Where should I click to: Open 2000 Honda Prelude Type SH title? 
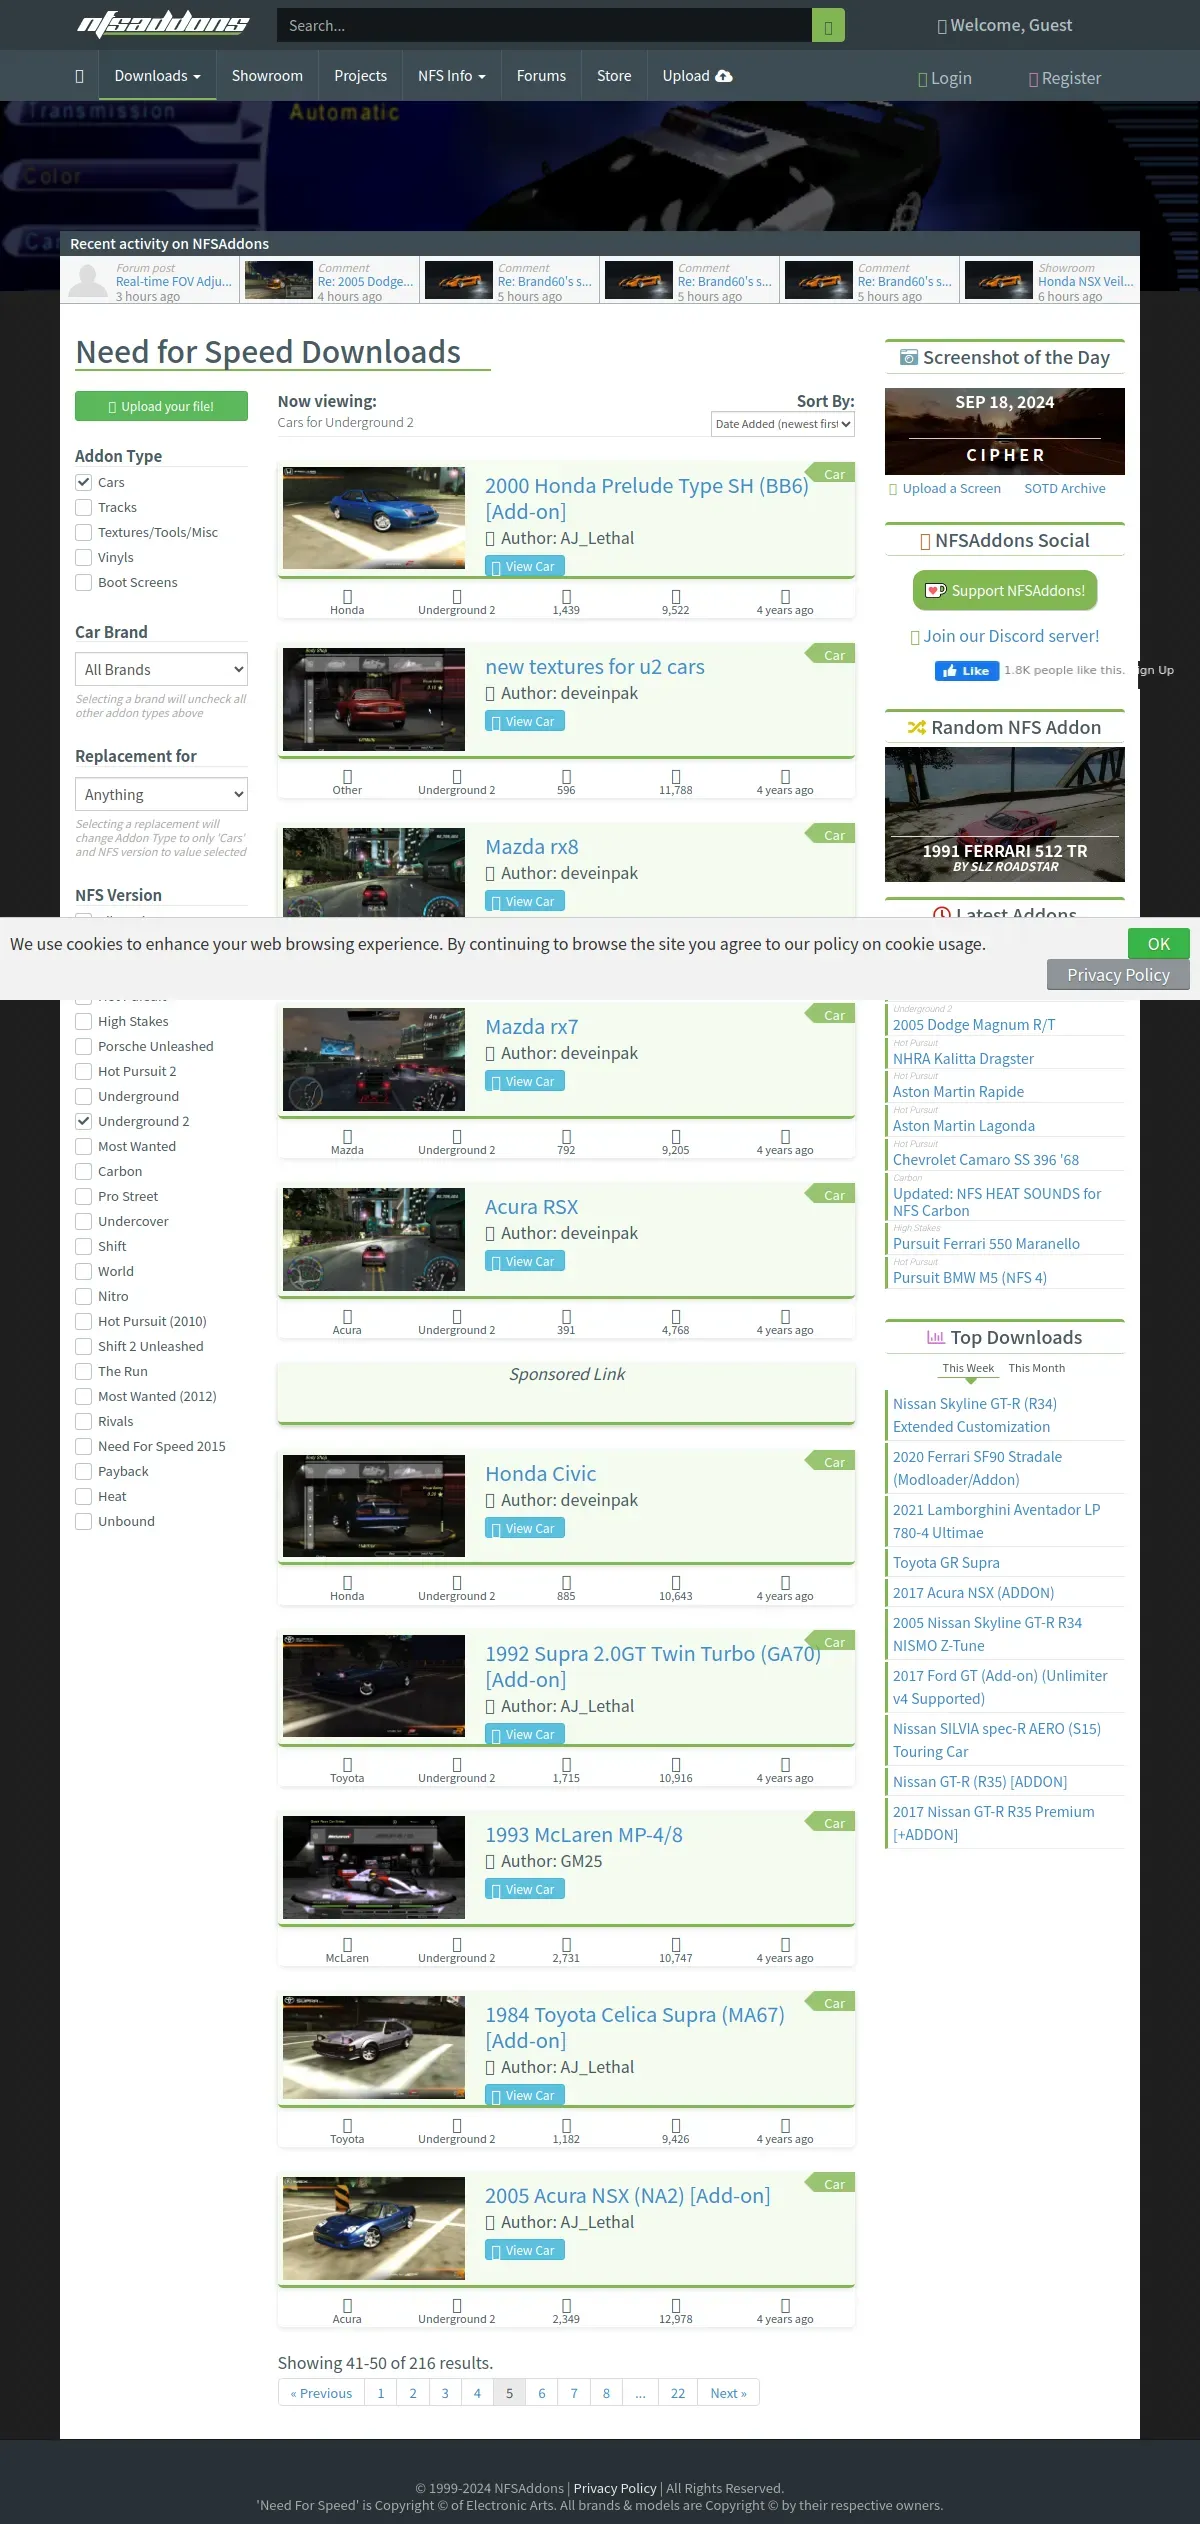coord(647,498)
